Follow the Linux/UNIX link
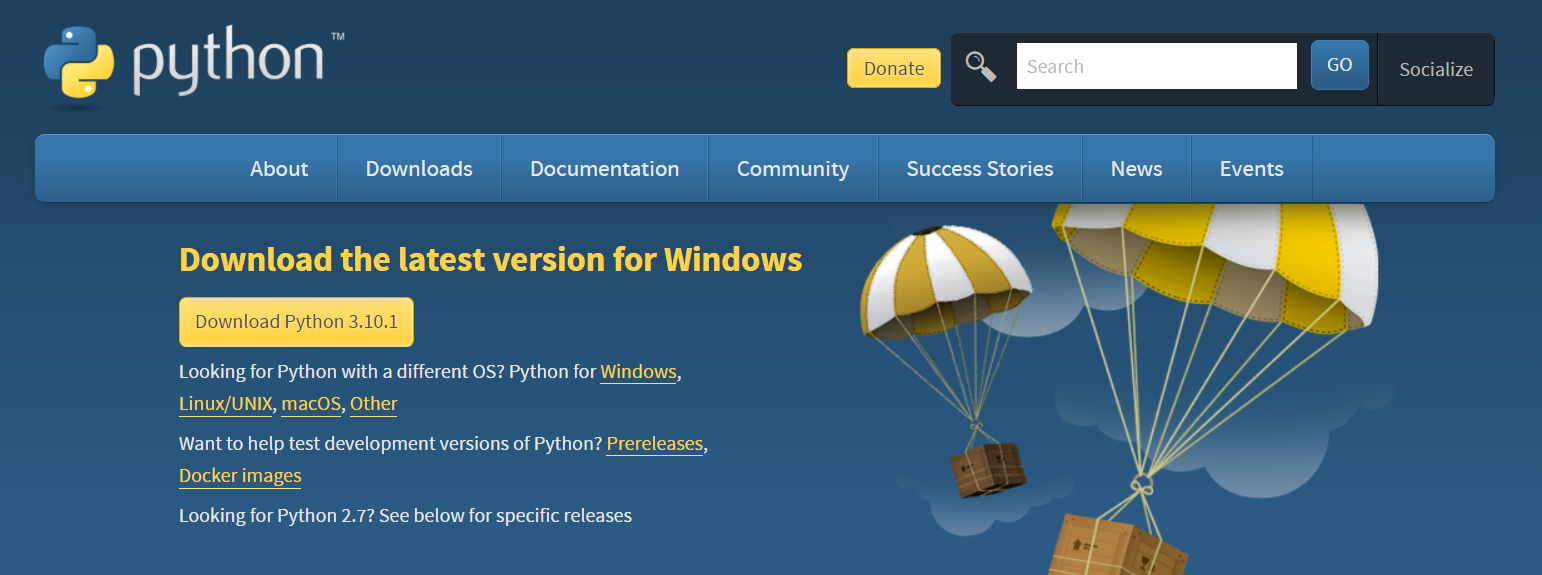 225,404
